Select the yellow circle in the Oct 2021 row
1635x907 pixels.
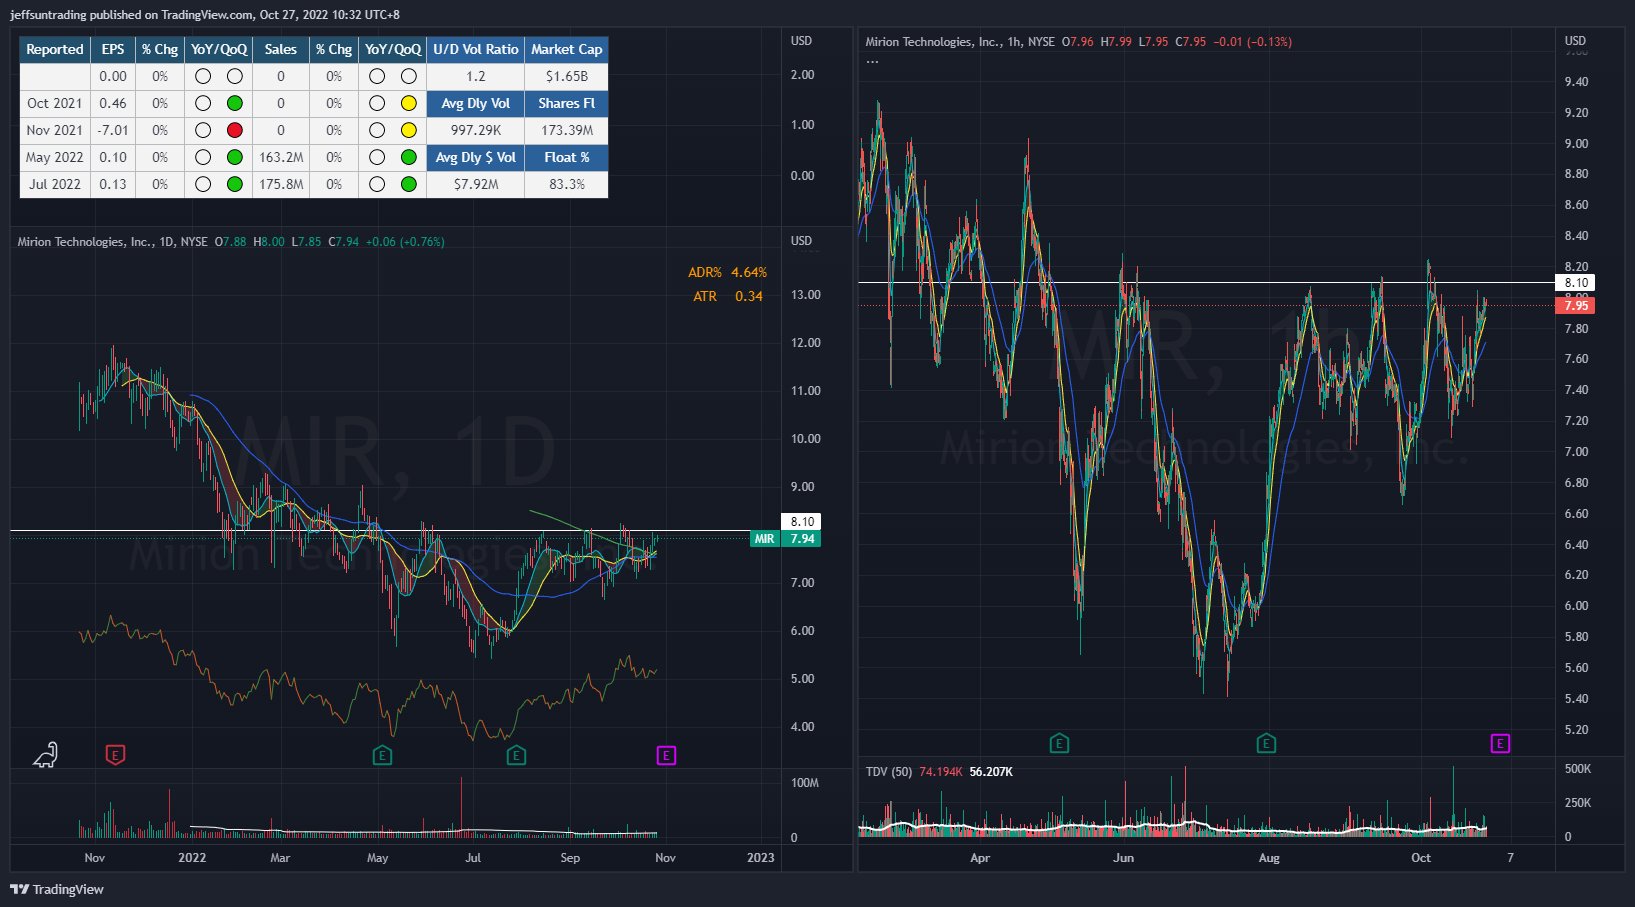tap(409, 103)
